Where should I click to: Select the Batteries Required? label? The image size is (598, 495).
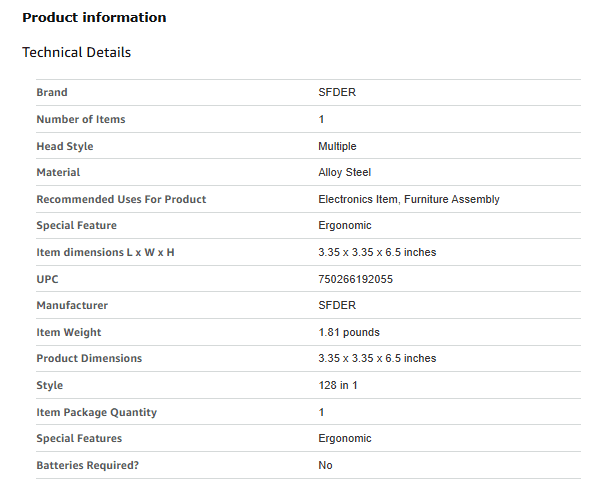pyautogui.click(x=88, y=466)
